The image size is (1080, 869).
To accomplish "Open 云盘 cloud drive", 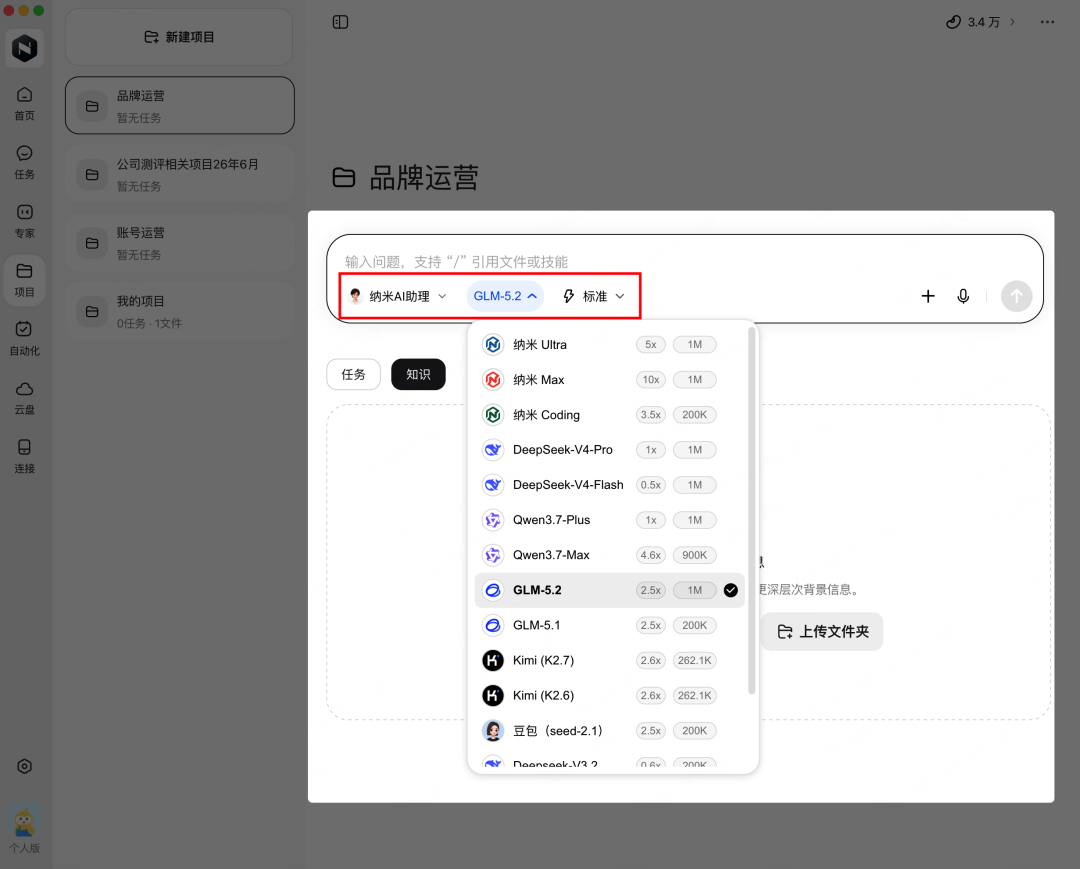I will [24, 398].
